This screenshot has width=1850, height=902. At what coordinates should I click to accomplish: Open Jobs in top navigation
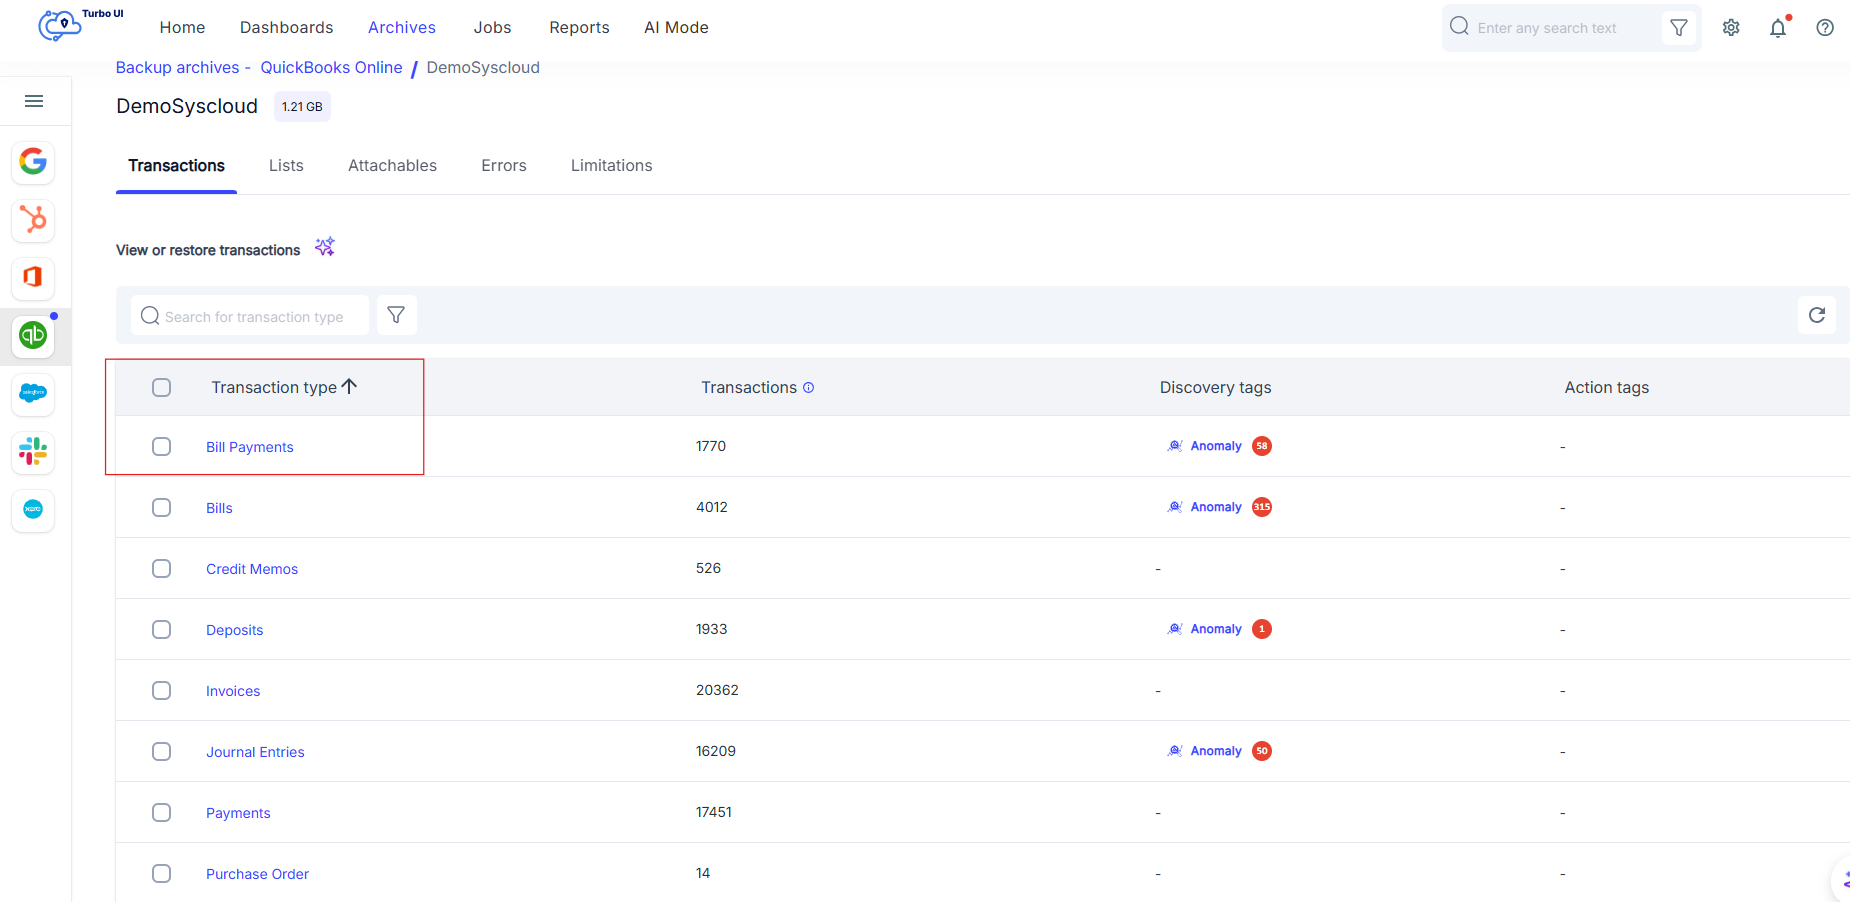coord(492,28)
